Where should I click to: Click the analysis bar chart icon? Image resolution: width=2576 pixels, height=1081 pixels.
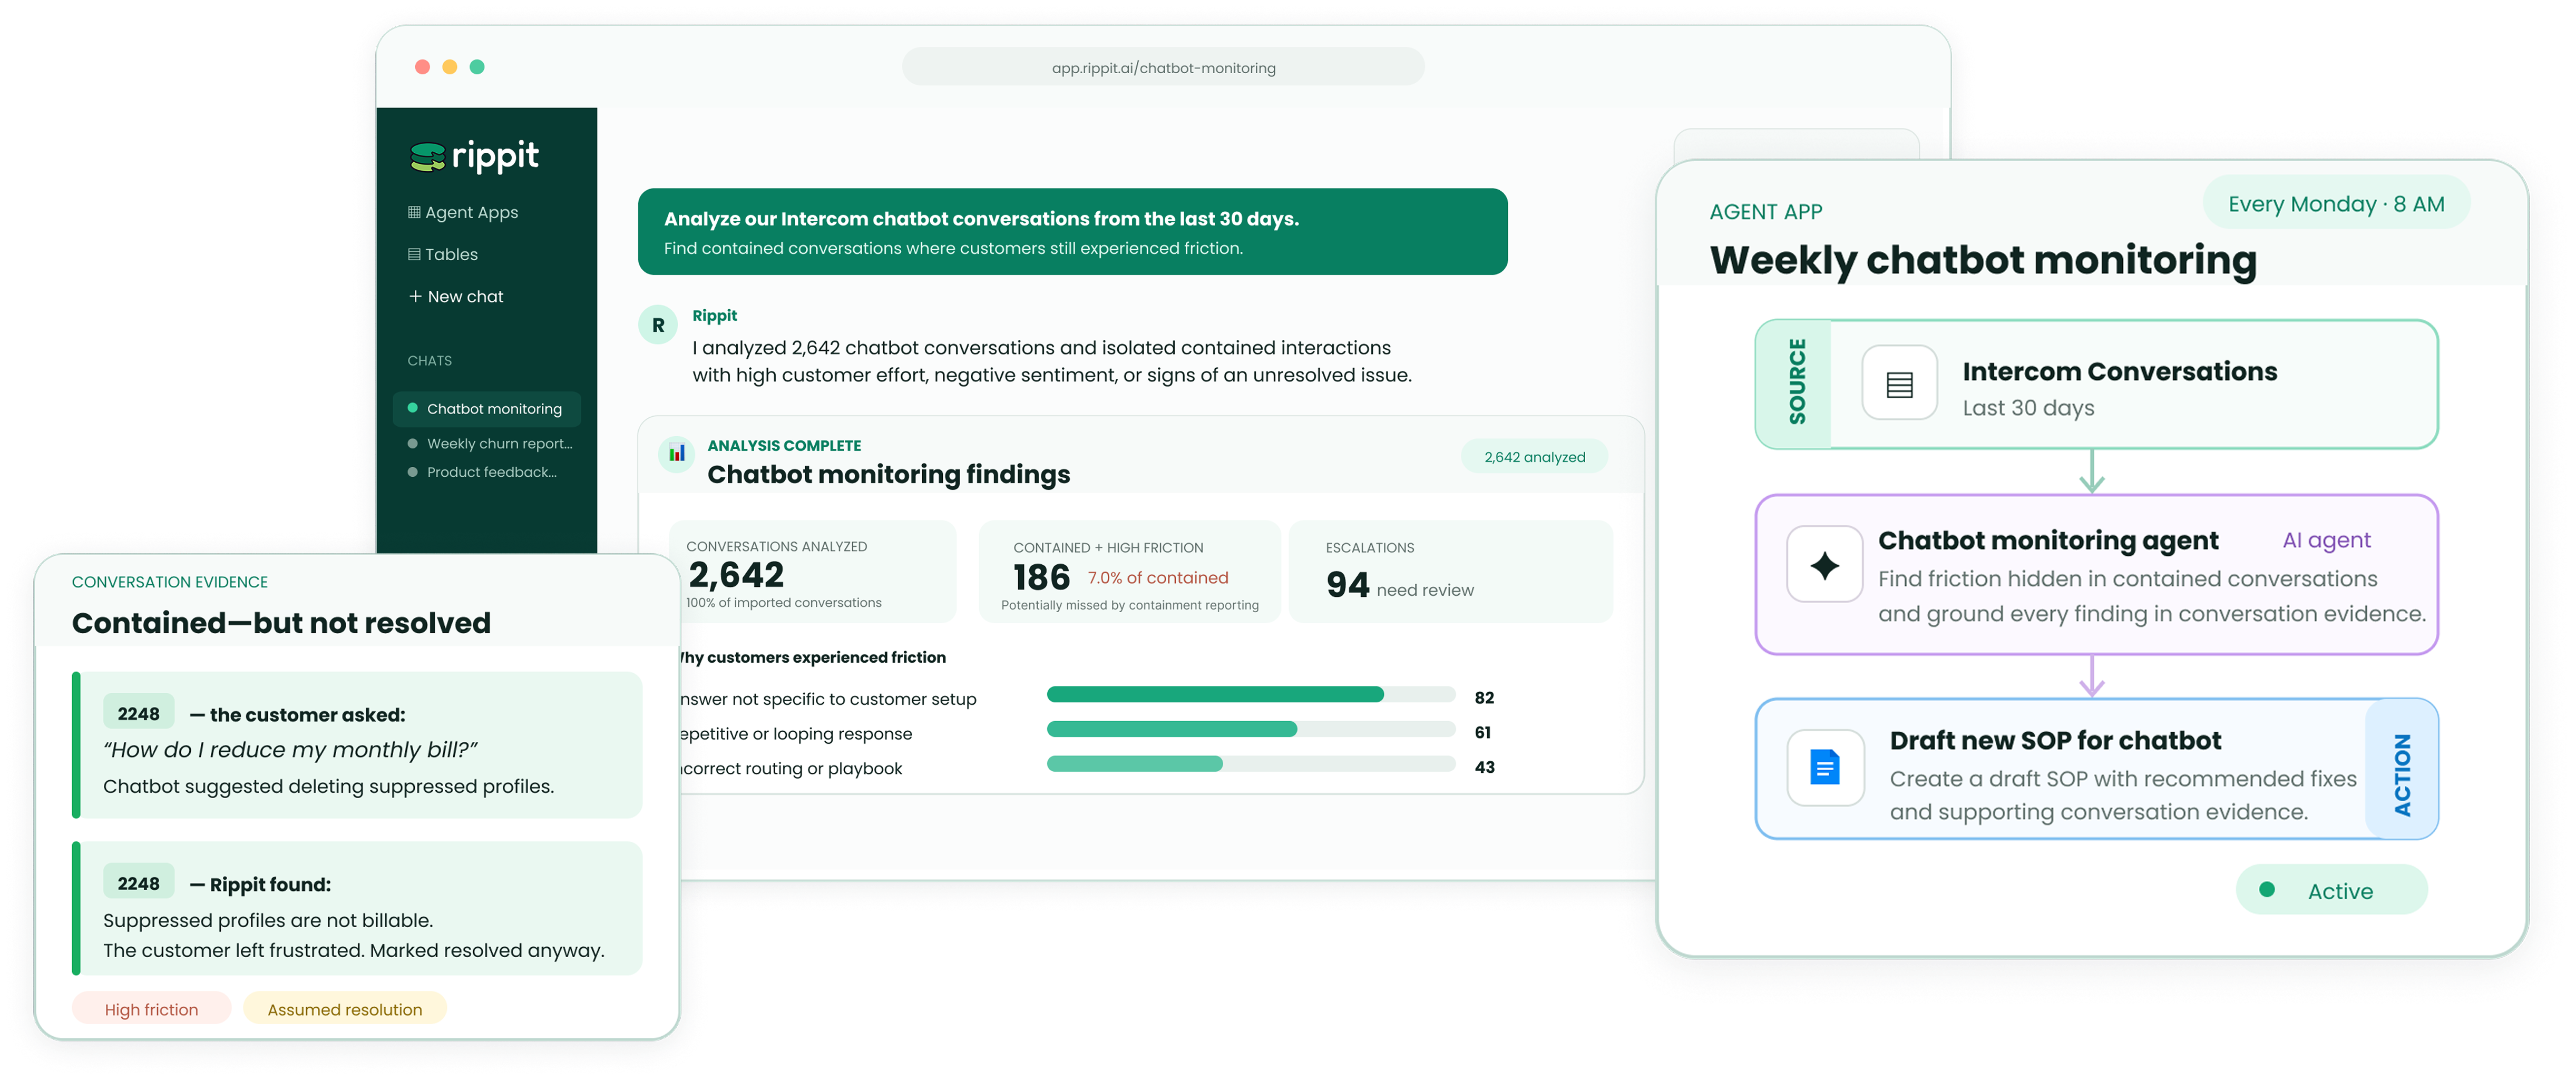pyautogui.click(x=677, y=453)
